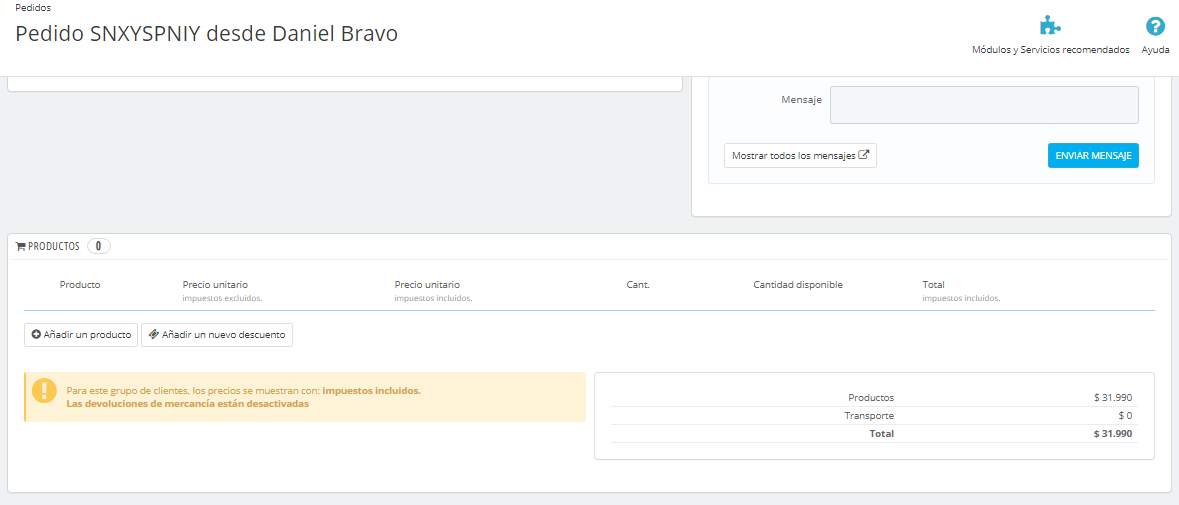The width and height of the screenshot is (1179, 505).
Task: Click the Mensaje field label
Action: pos(802,98)
